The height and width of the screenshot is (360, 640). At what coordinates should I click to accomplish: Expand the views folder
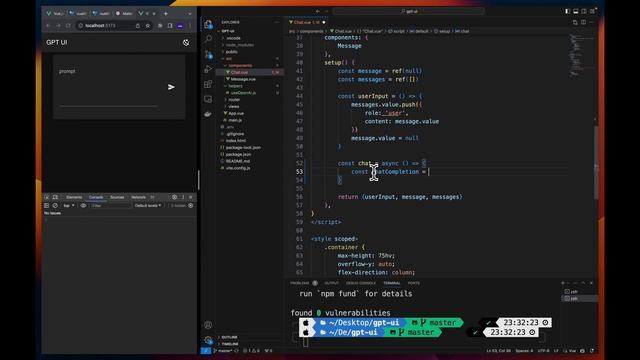[x=234, y=107]
